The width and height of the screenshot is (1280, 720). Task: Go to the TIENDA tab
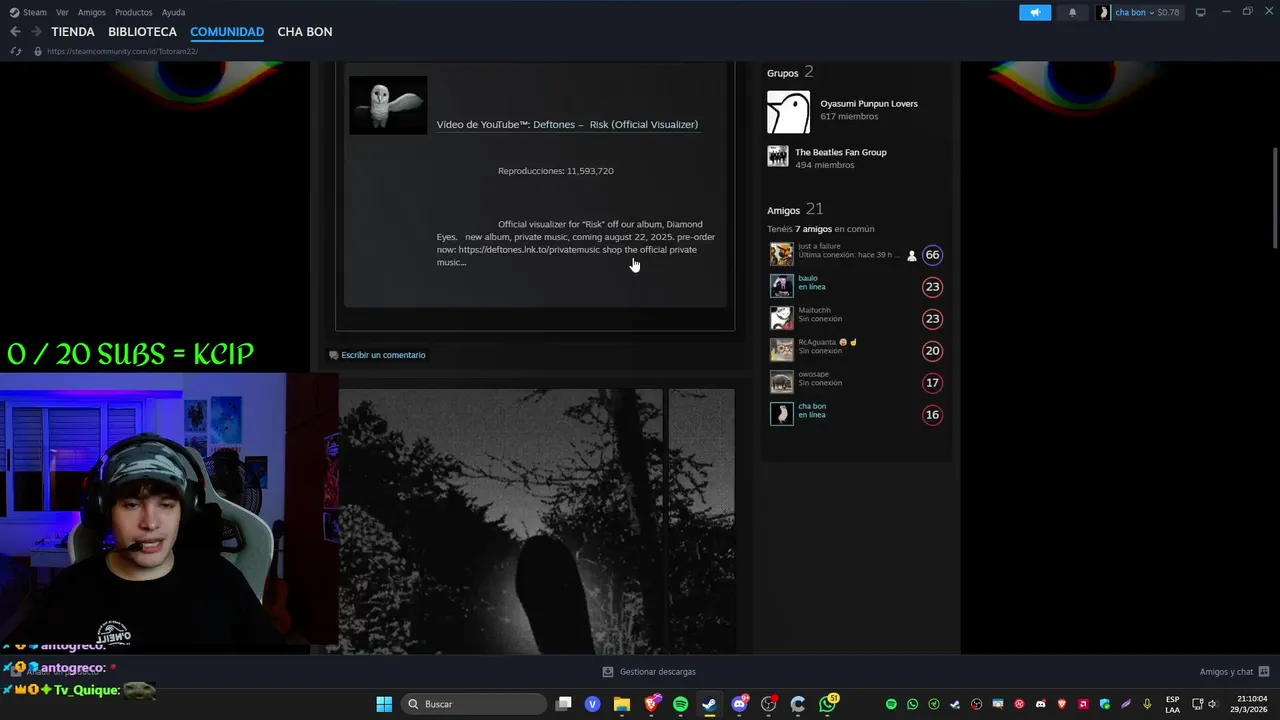click(73, 32)
